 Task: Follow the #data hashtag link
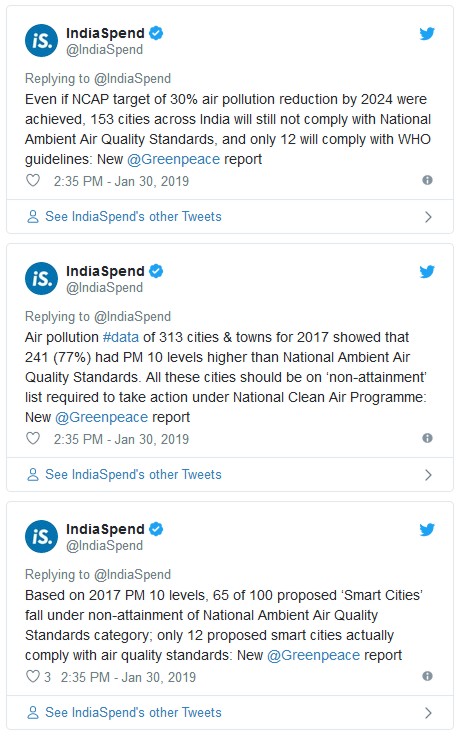[x=121, y=337]
